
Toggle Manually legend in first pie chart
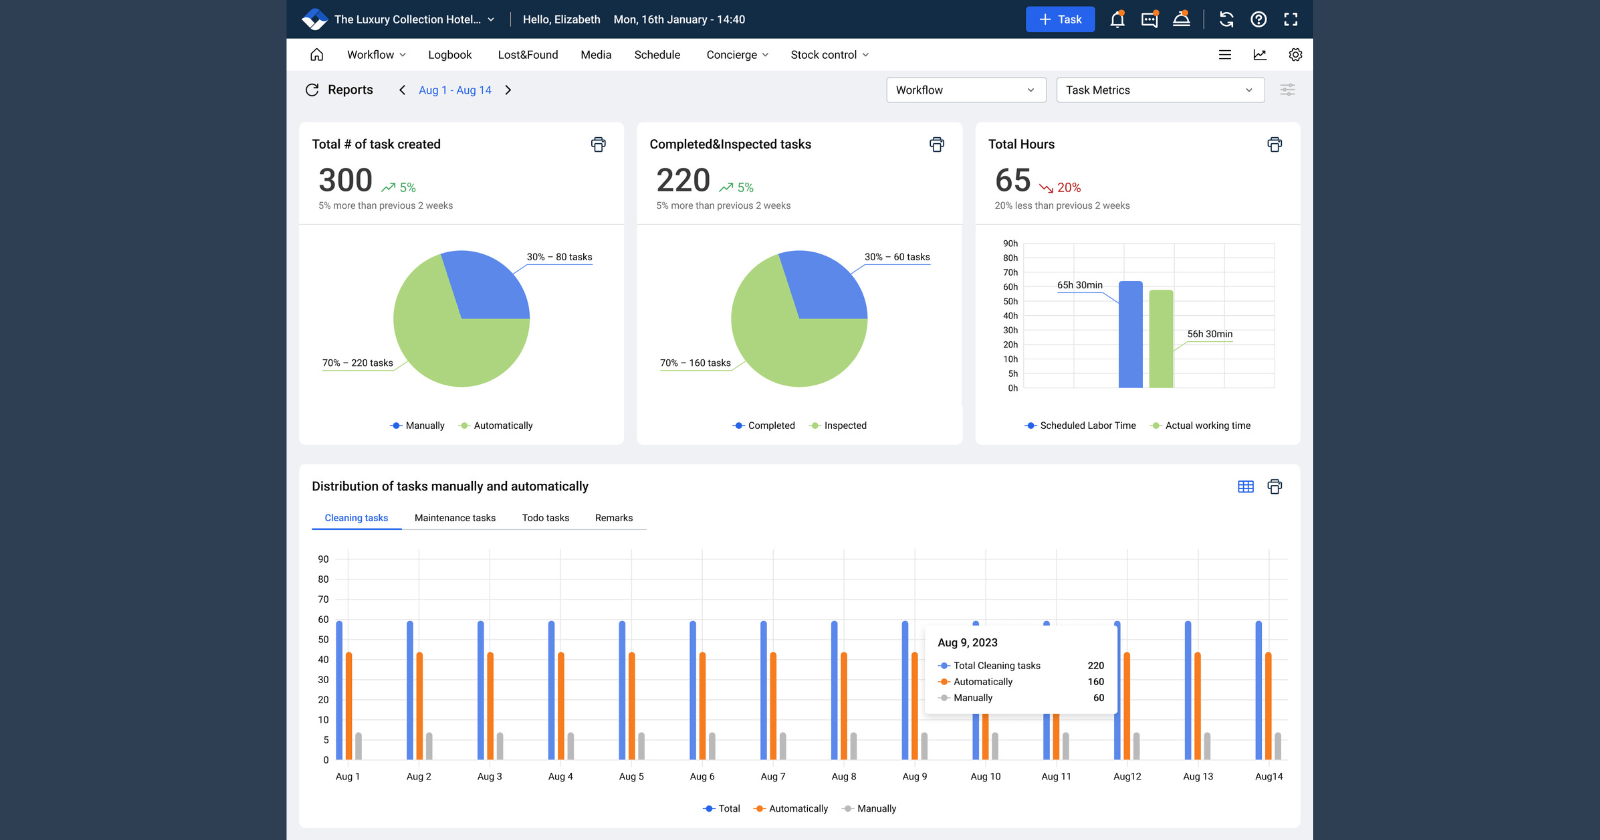click(x=418, y=426)
